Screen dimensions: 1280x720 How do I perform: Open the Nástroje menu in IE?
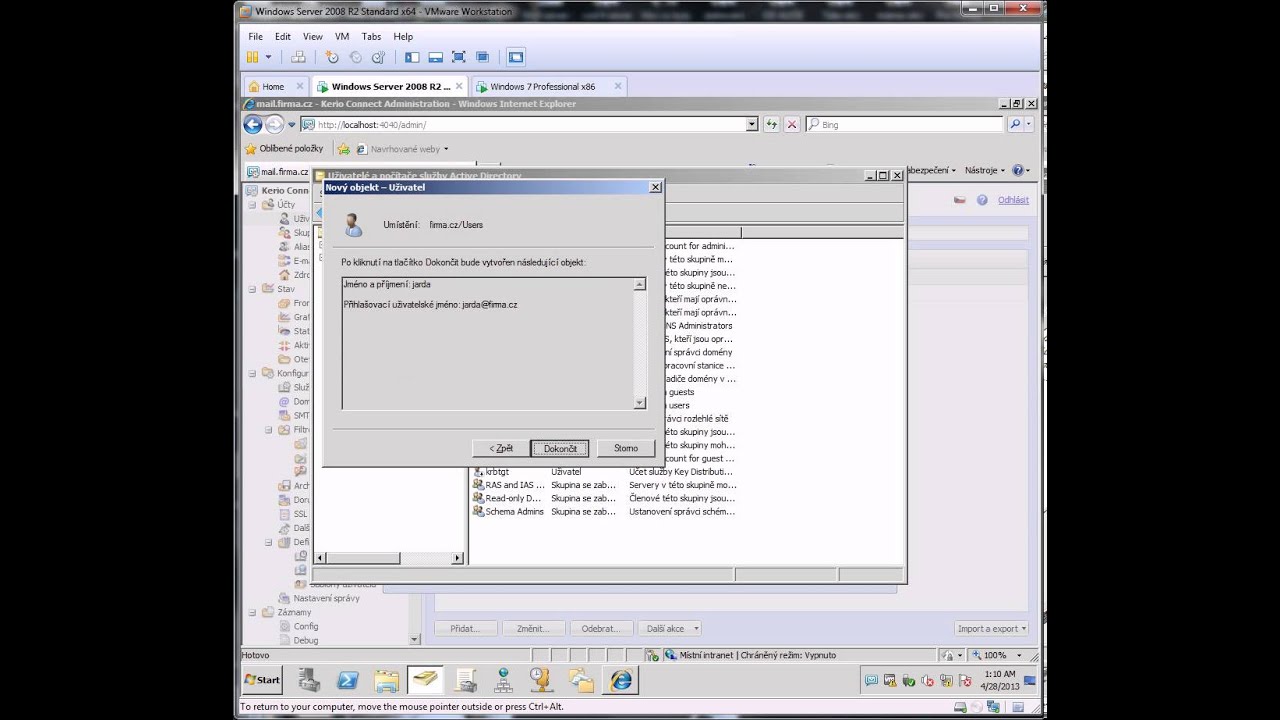(x=985, y=170)
